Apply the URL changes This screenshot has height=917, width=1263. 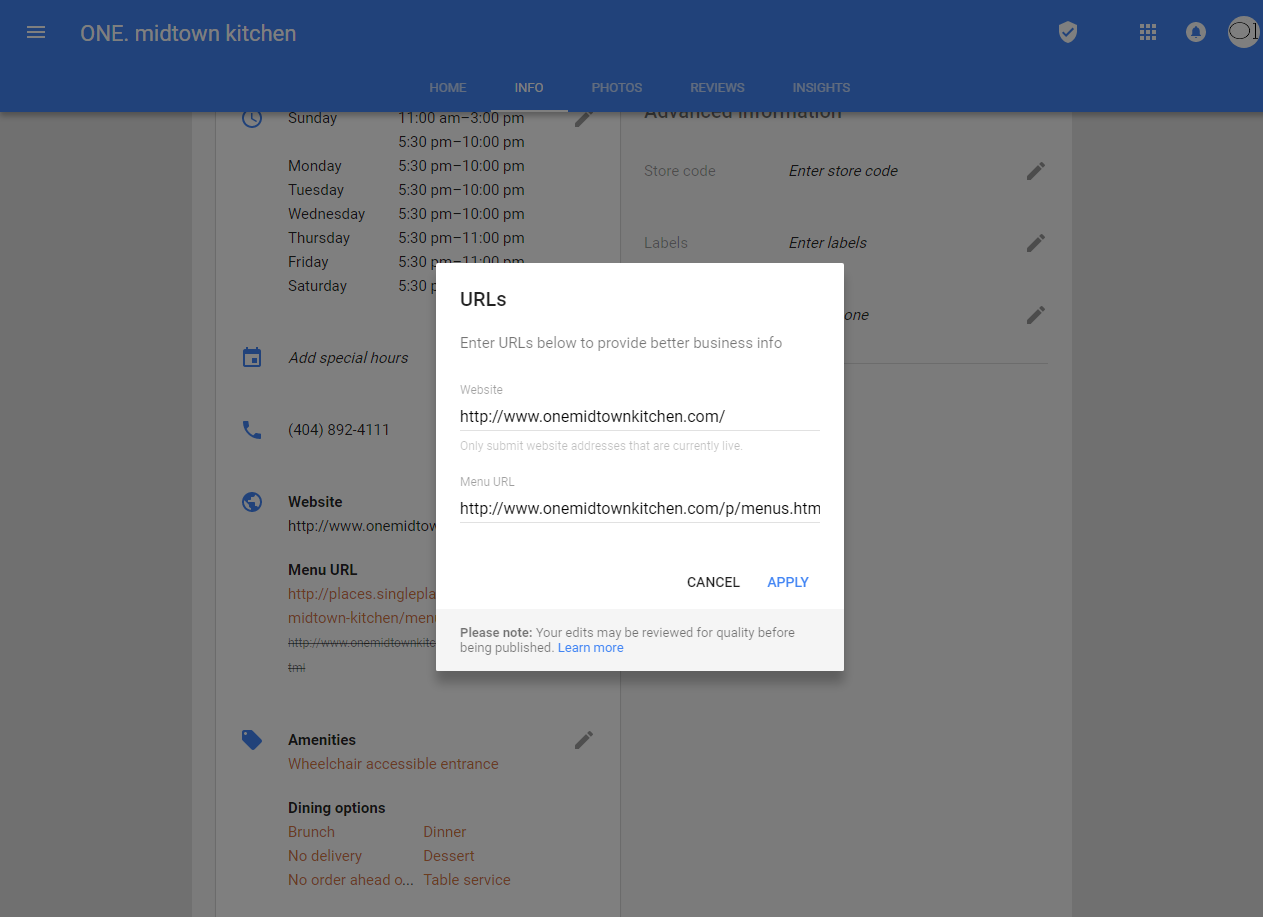(x=788, y=582)
